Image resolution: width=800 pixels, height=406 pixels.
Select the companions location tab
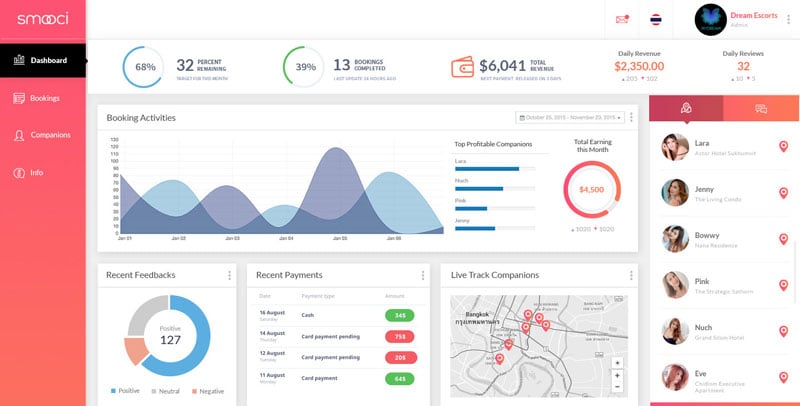point(686,108)
